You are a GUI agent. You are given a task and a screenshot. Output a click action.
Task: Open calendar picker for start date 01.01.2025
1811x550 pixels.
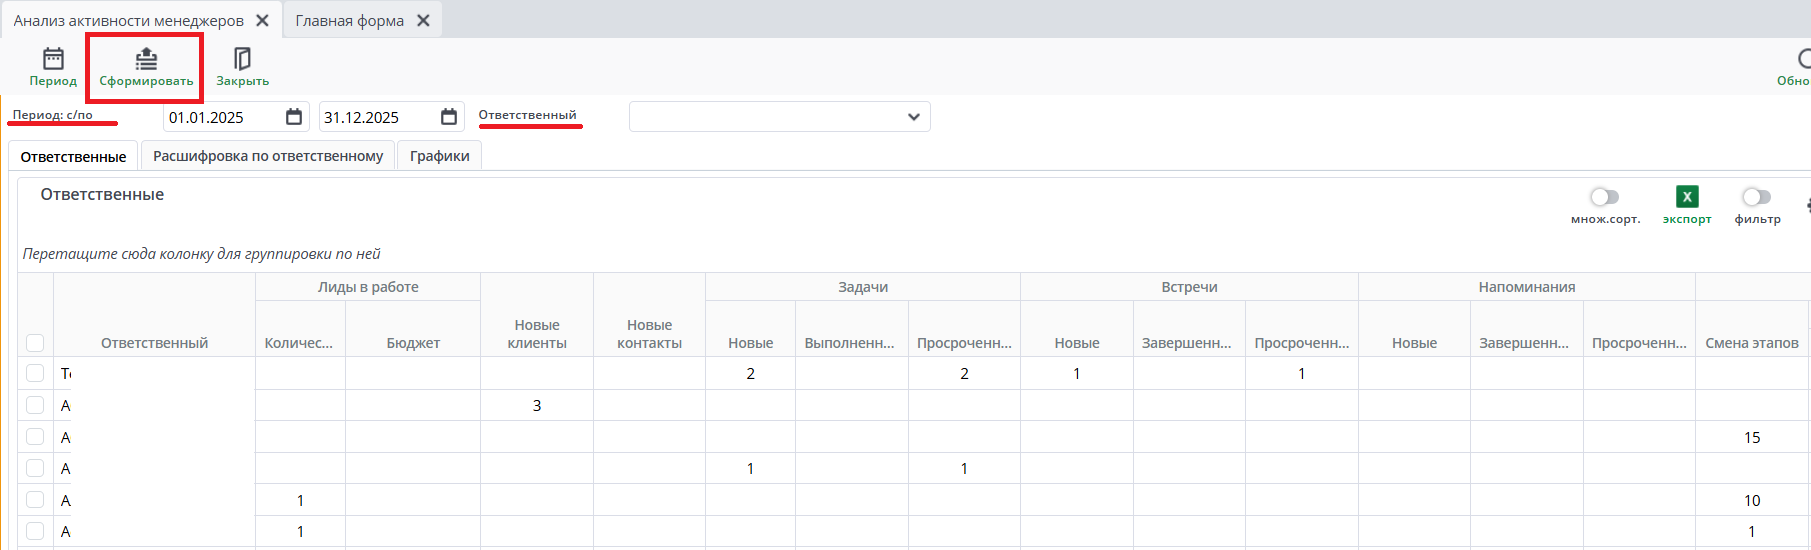(x=294, y=117)
